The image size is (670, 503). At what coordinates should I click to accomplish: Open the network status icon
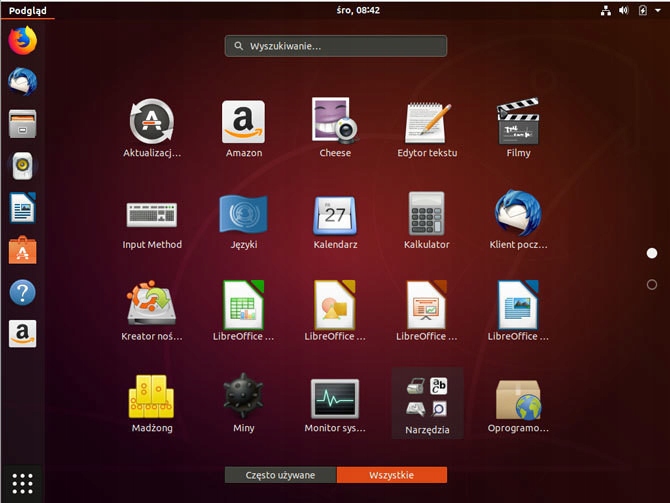coord(605,10)
